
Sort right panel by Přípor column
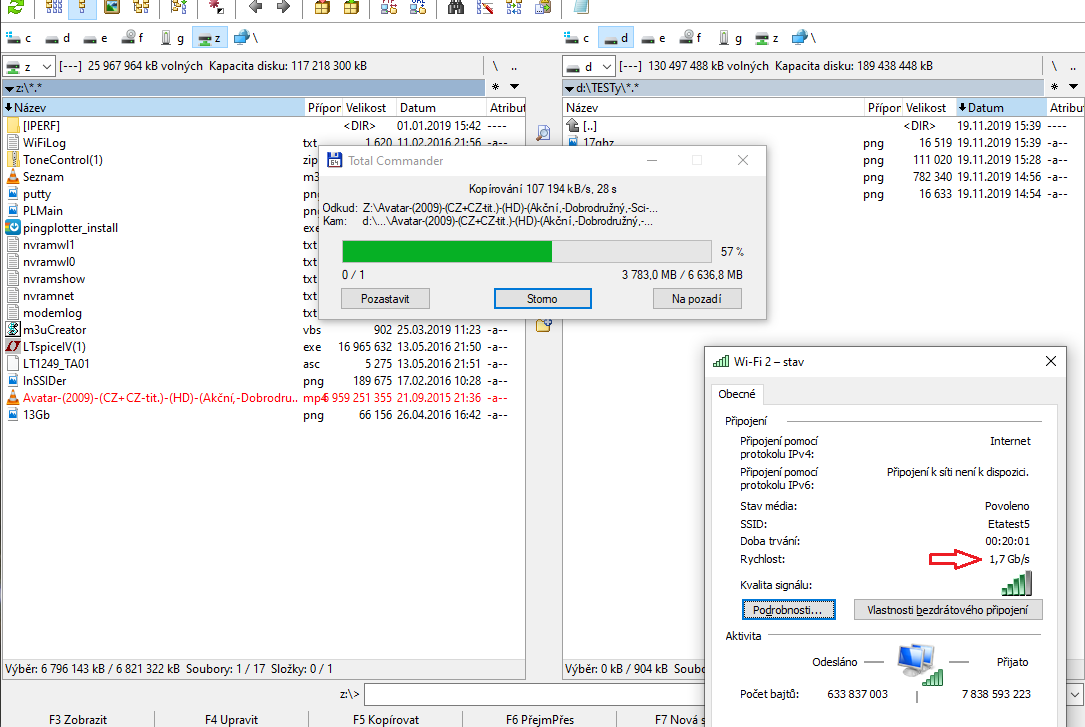884,108
